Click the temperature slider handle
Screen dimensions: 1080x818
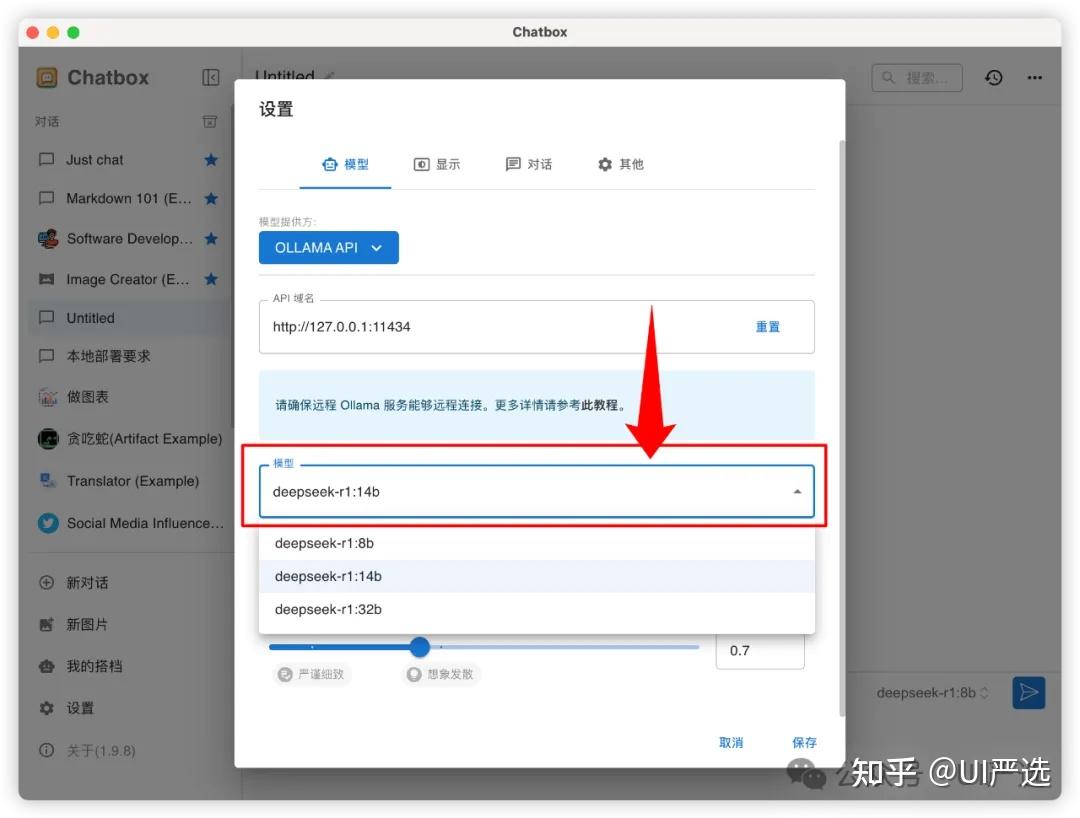pos(419,647)
